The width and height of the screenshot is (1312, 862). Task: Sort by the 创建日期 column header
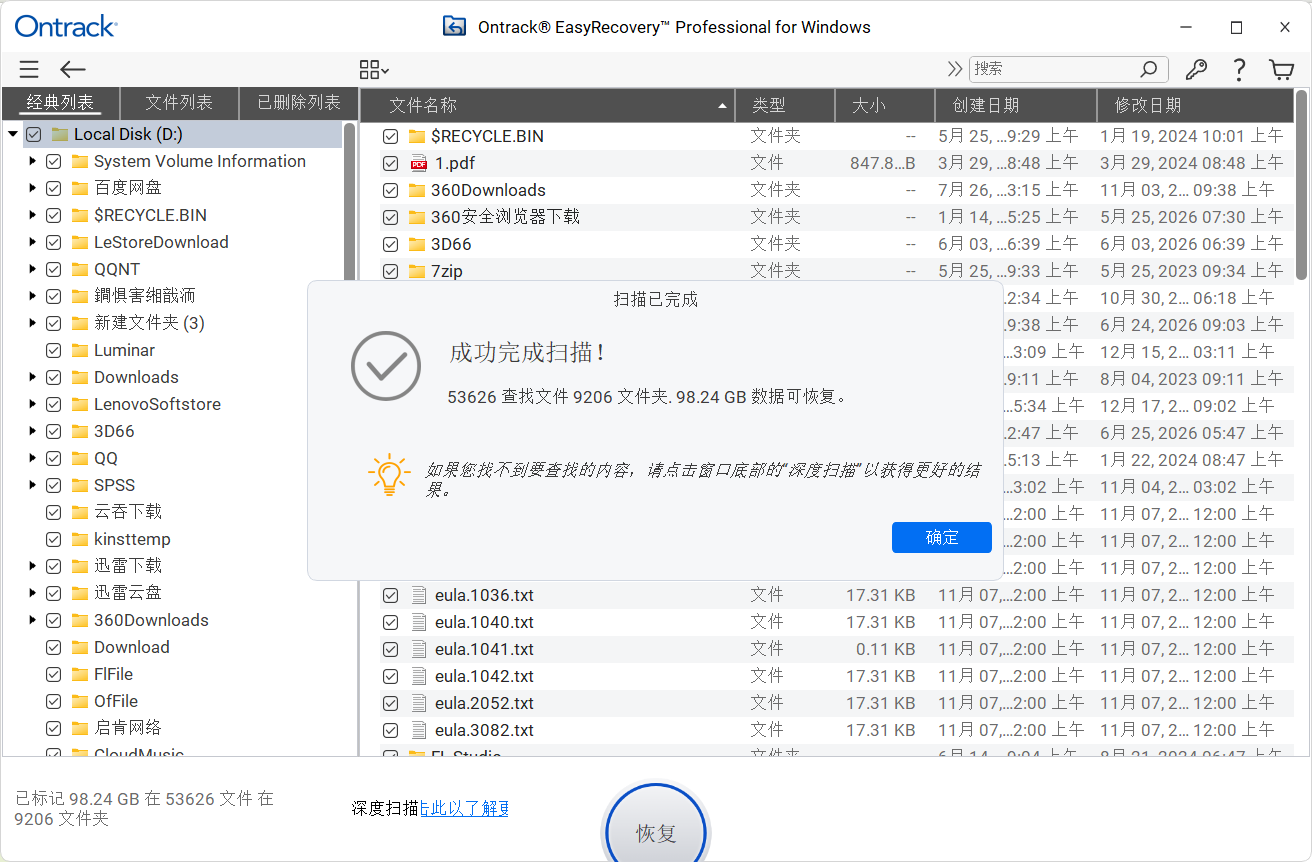[1016, 105]
